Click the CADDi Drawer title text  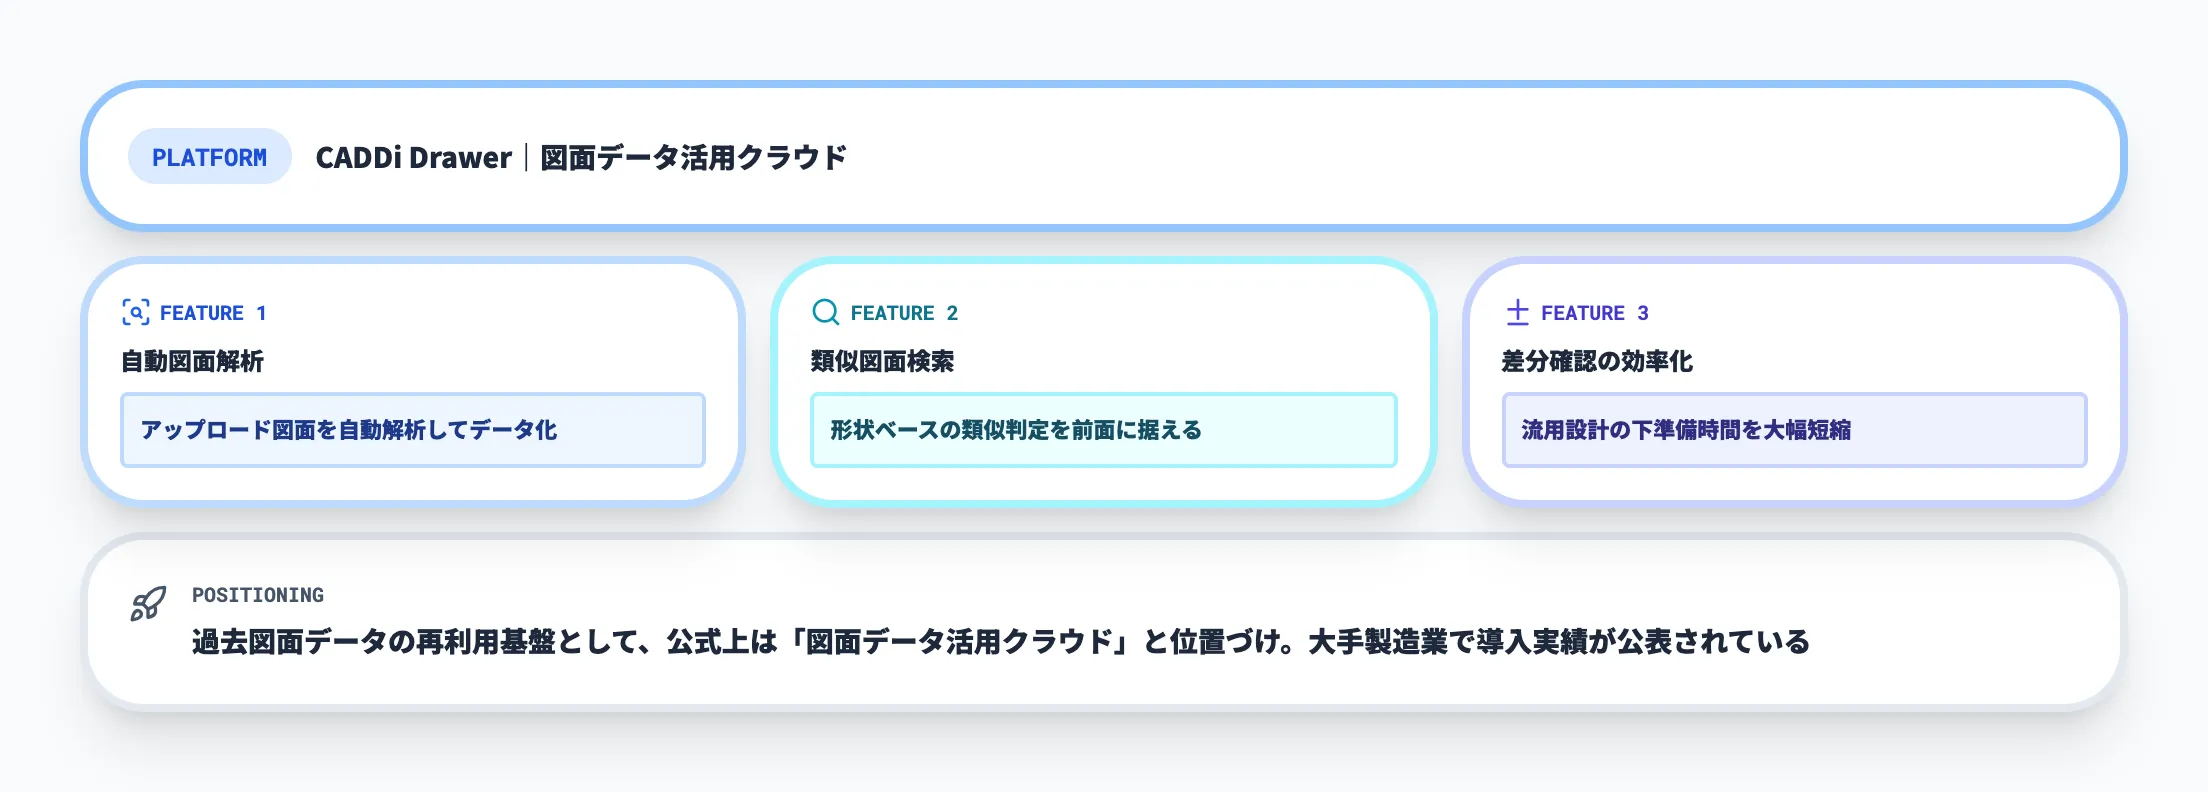pyautogui.click(x=413, y=158)
